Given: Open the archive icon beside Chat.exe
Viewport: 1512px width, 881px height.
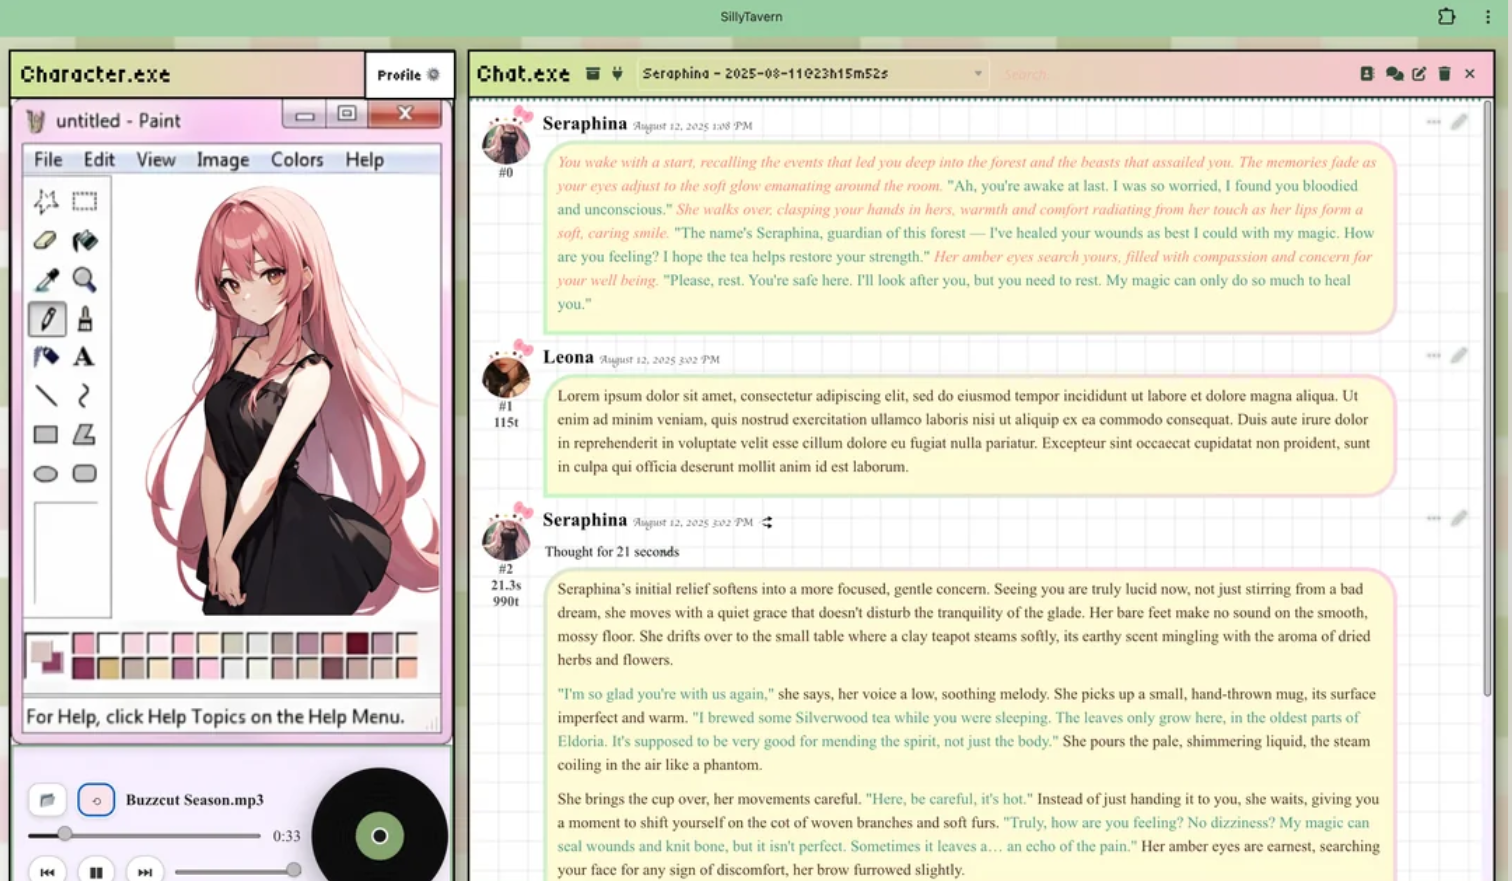Looking at the screenshot, I should 593,73.
